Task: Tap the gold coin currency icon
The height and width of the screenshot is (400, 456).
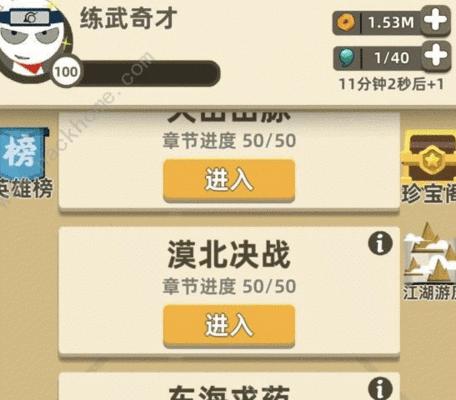Action: point(346,23)
